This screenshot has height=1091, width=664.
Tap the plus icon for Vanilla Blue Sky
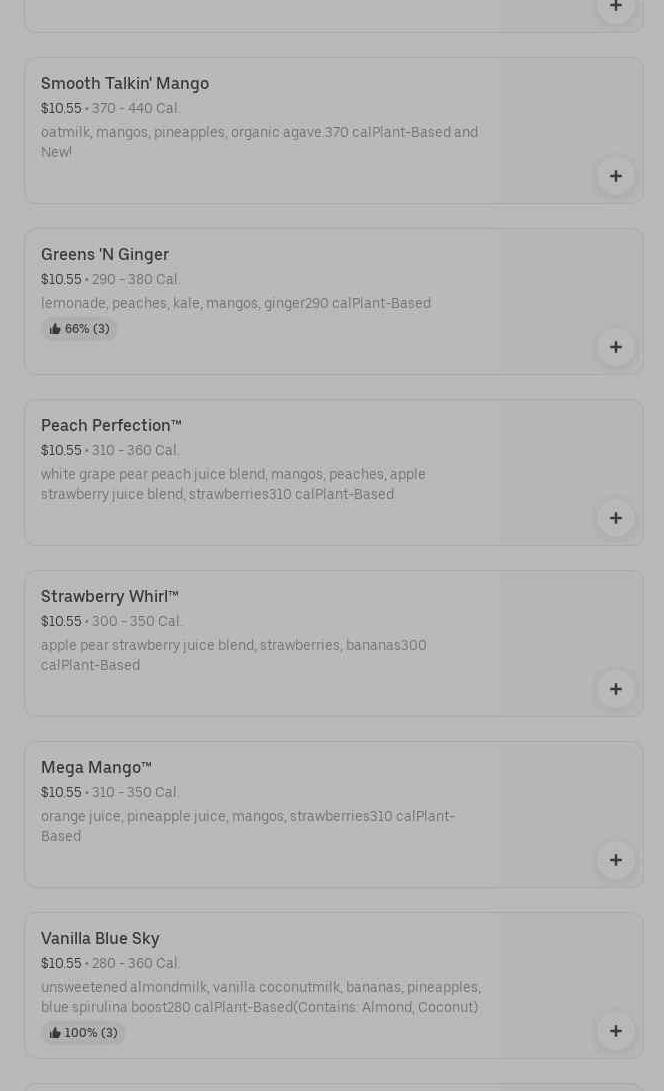pyautogui.click(x=615, y=1031)
